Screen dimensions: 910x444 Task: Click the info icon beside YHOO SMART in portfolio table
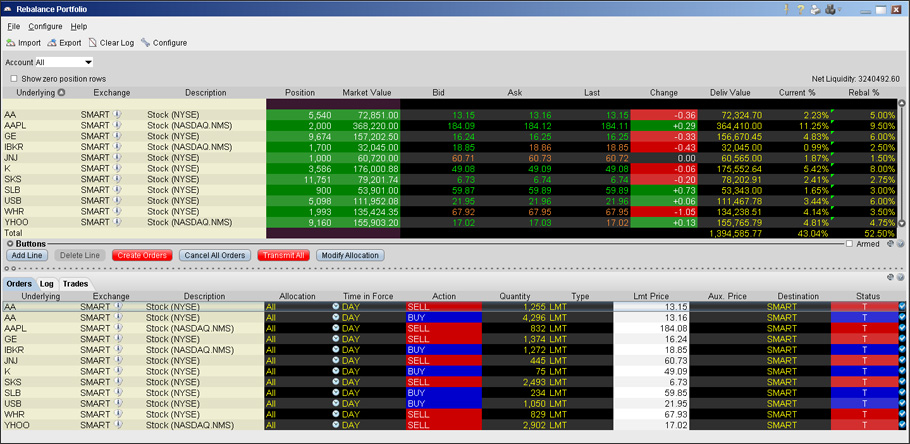tap(116, 222)
